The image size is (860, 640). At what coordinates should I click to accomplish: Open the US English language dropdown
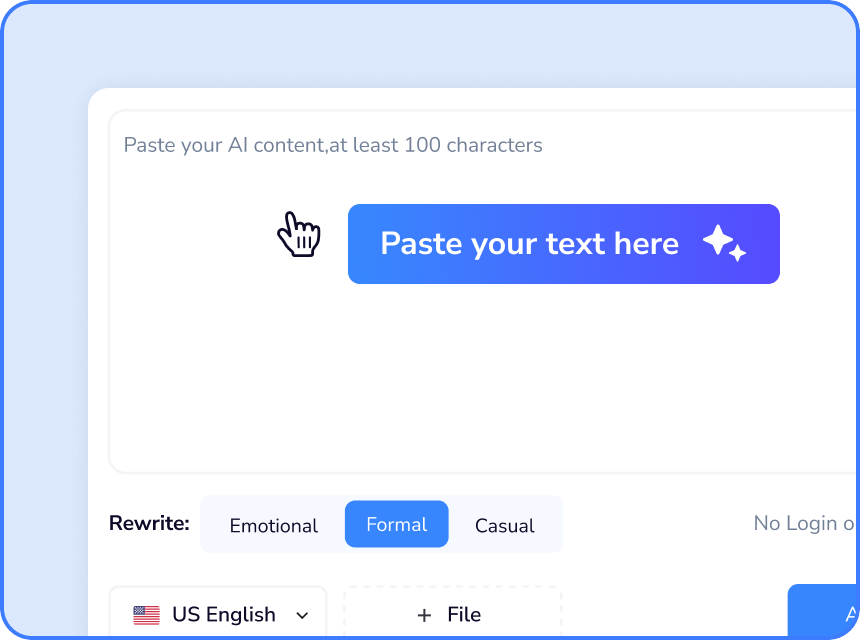218,613
